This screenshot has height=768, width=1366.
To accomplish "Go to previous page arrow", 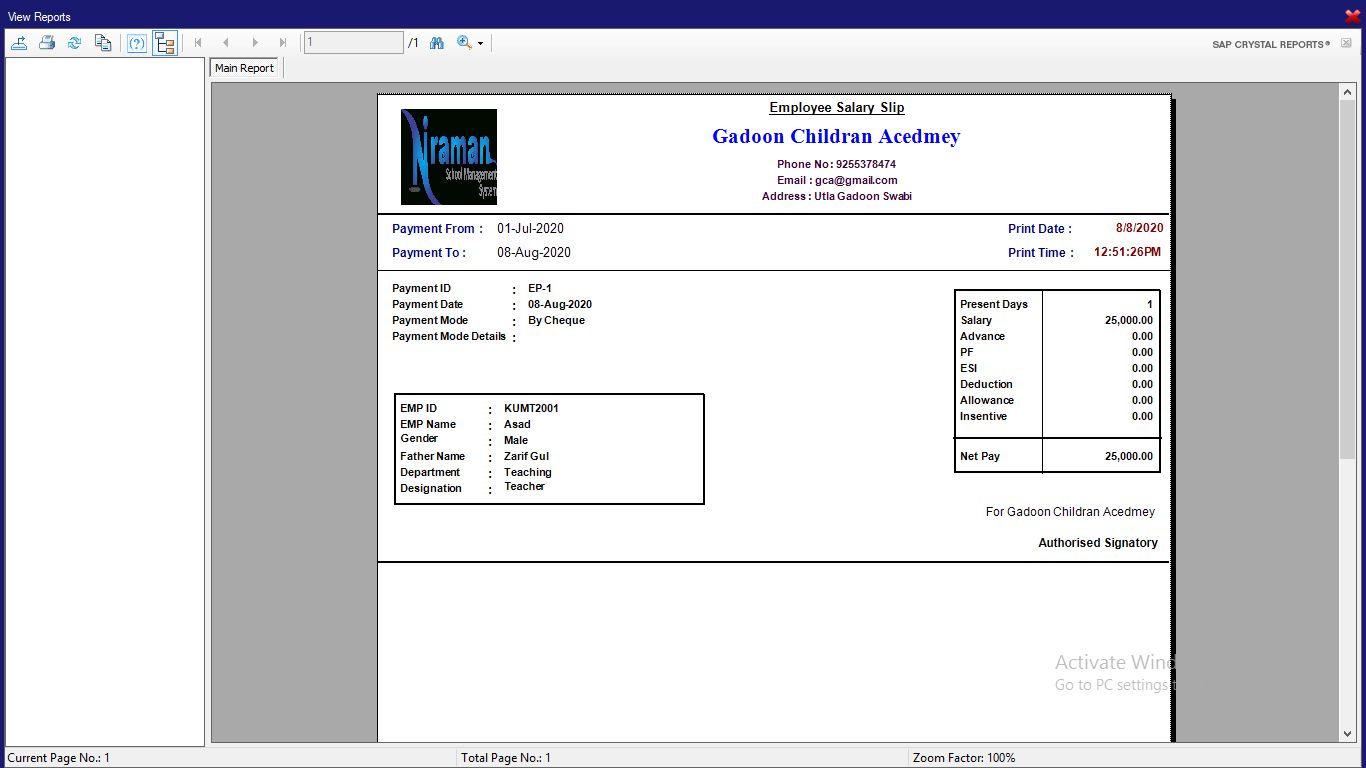I will (x=226, y=43).
